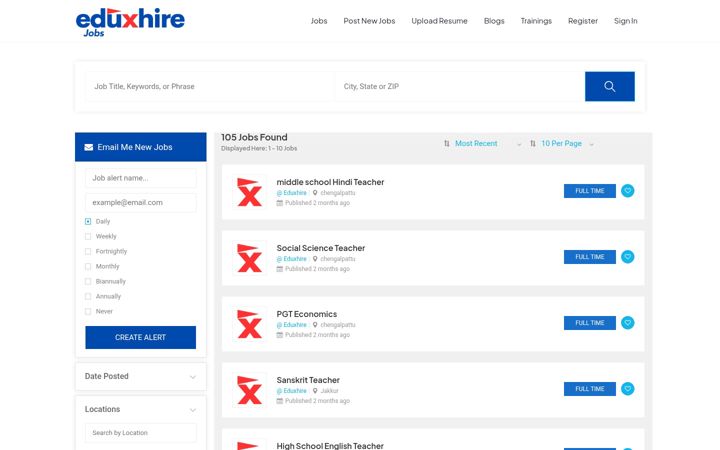Choose Never alert frequency
The image size is (720, 450).
(x=88, y=311)
